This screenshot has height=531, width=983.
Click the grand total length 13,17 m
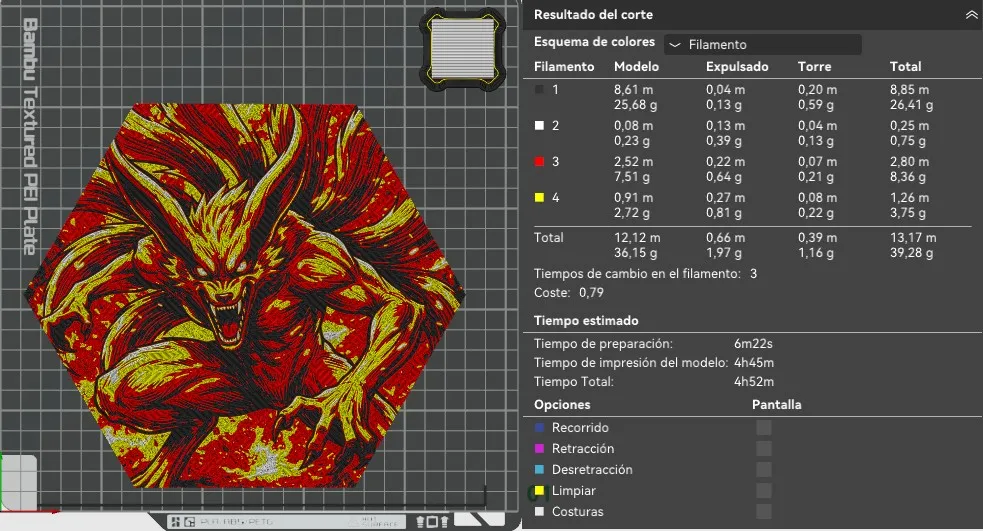[x=913, y=238]
